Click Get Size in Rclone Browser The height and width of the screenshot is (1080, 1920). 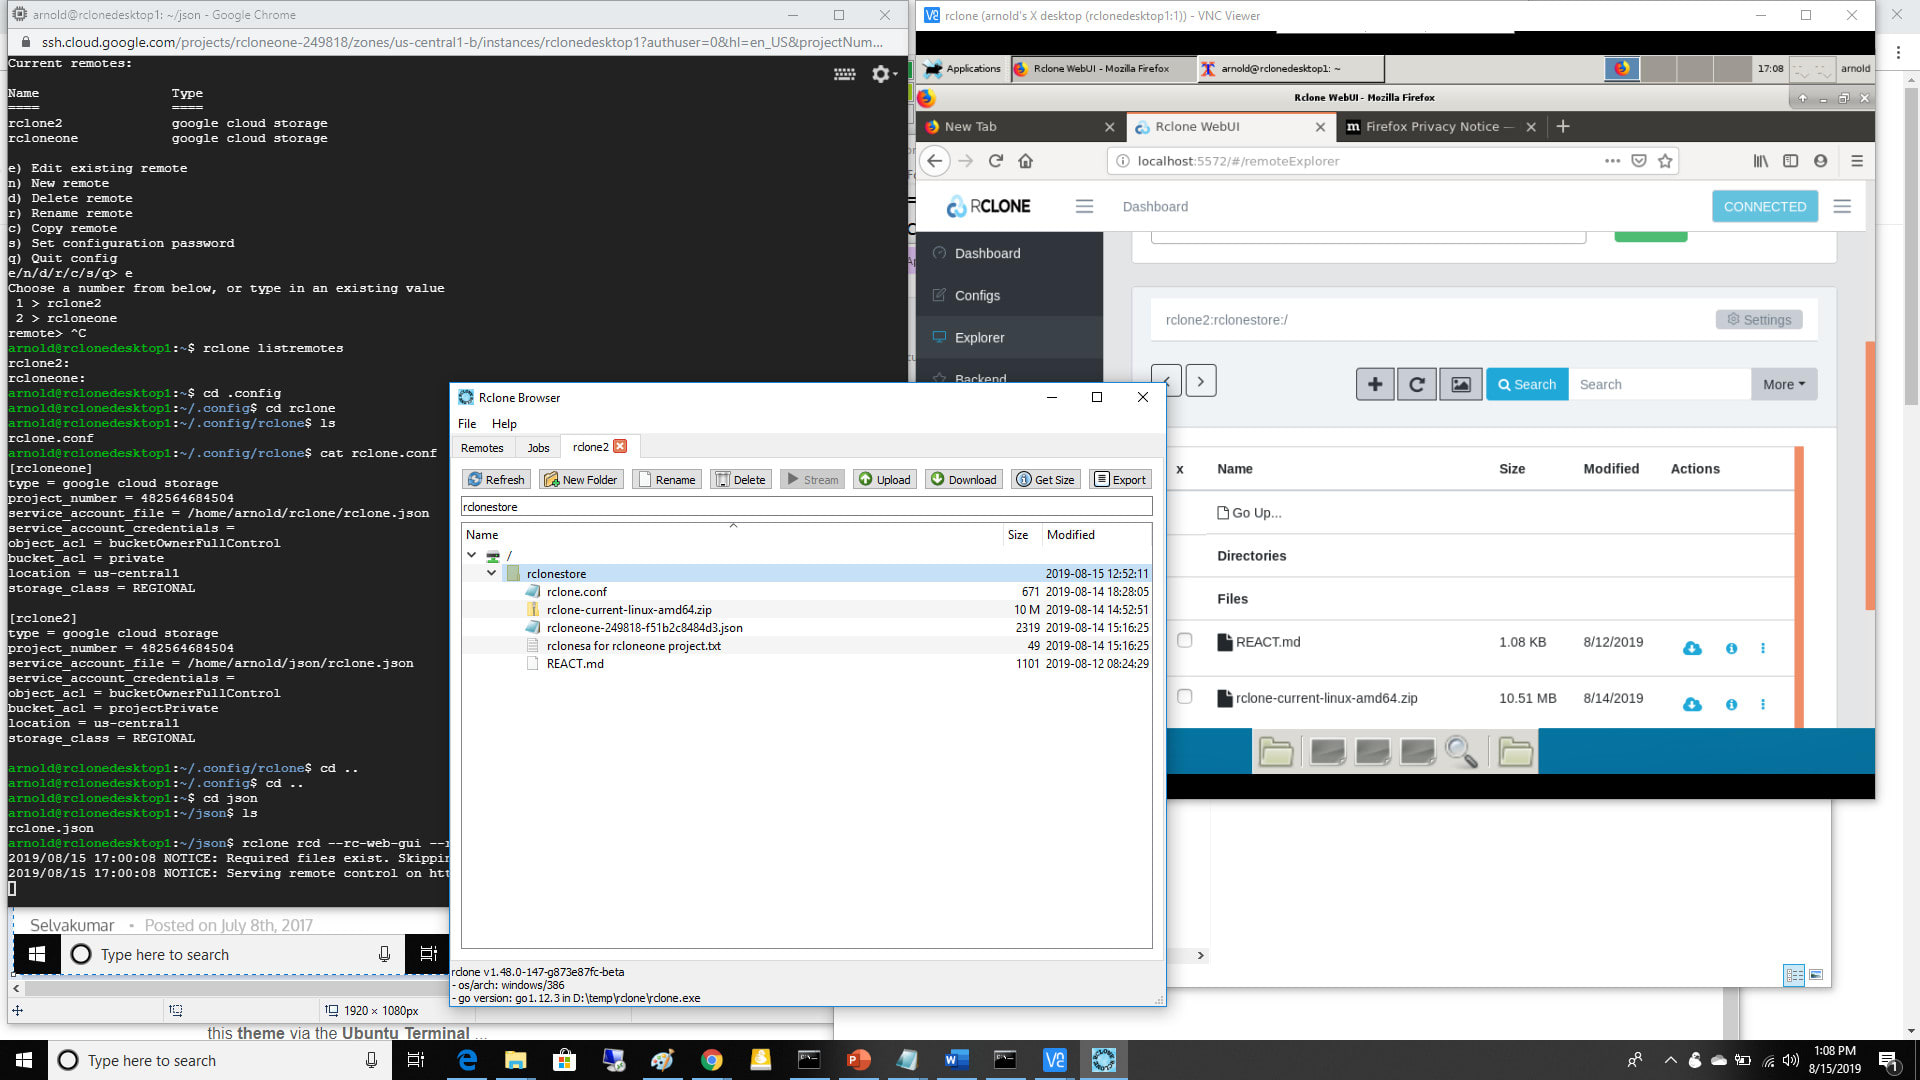pos(1045,480)
